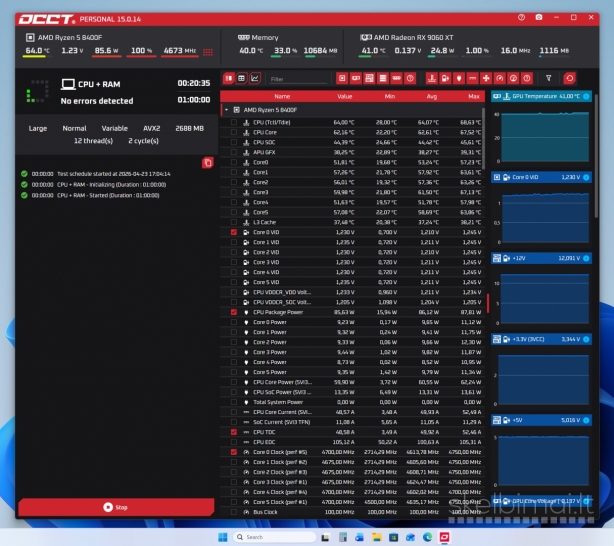Image resolution: width=614 pixels, height=546 pixels.
Task: Uncheck the CPU Package Power checkbox
Action: click(234, 312)
